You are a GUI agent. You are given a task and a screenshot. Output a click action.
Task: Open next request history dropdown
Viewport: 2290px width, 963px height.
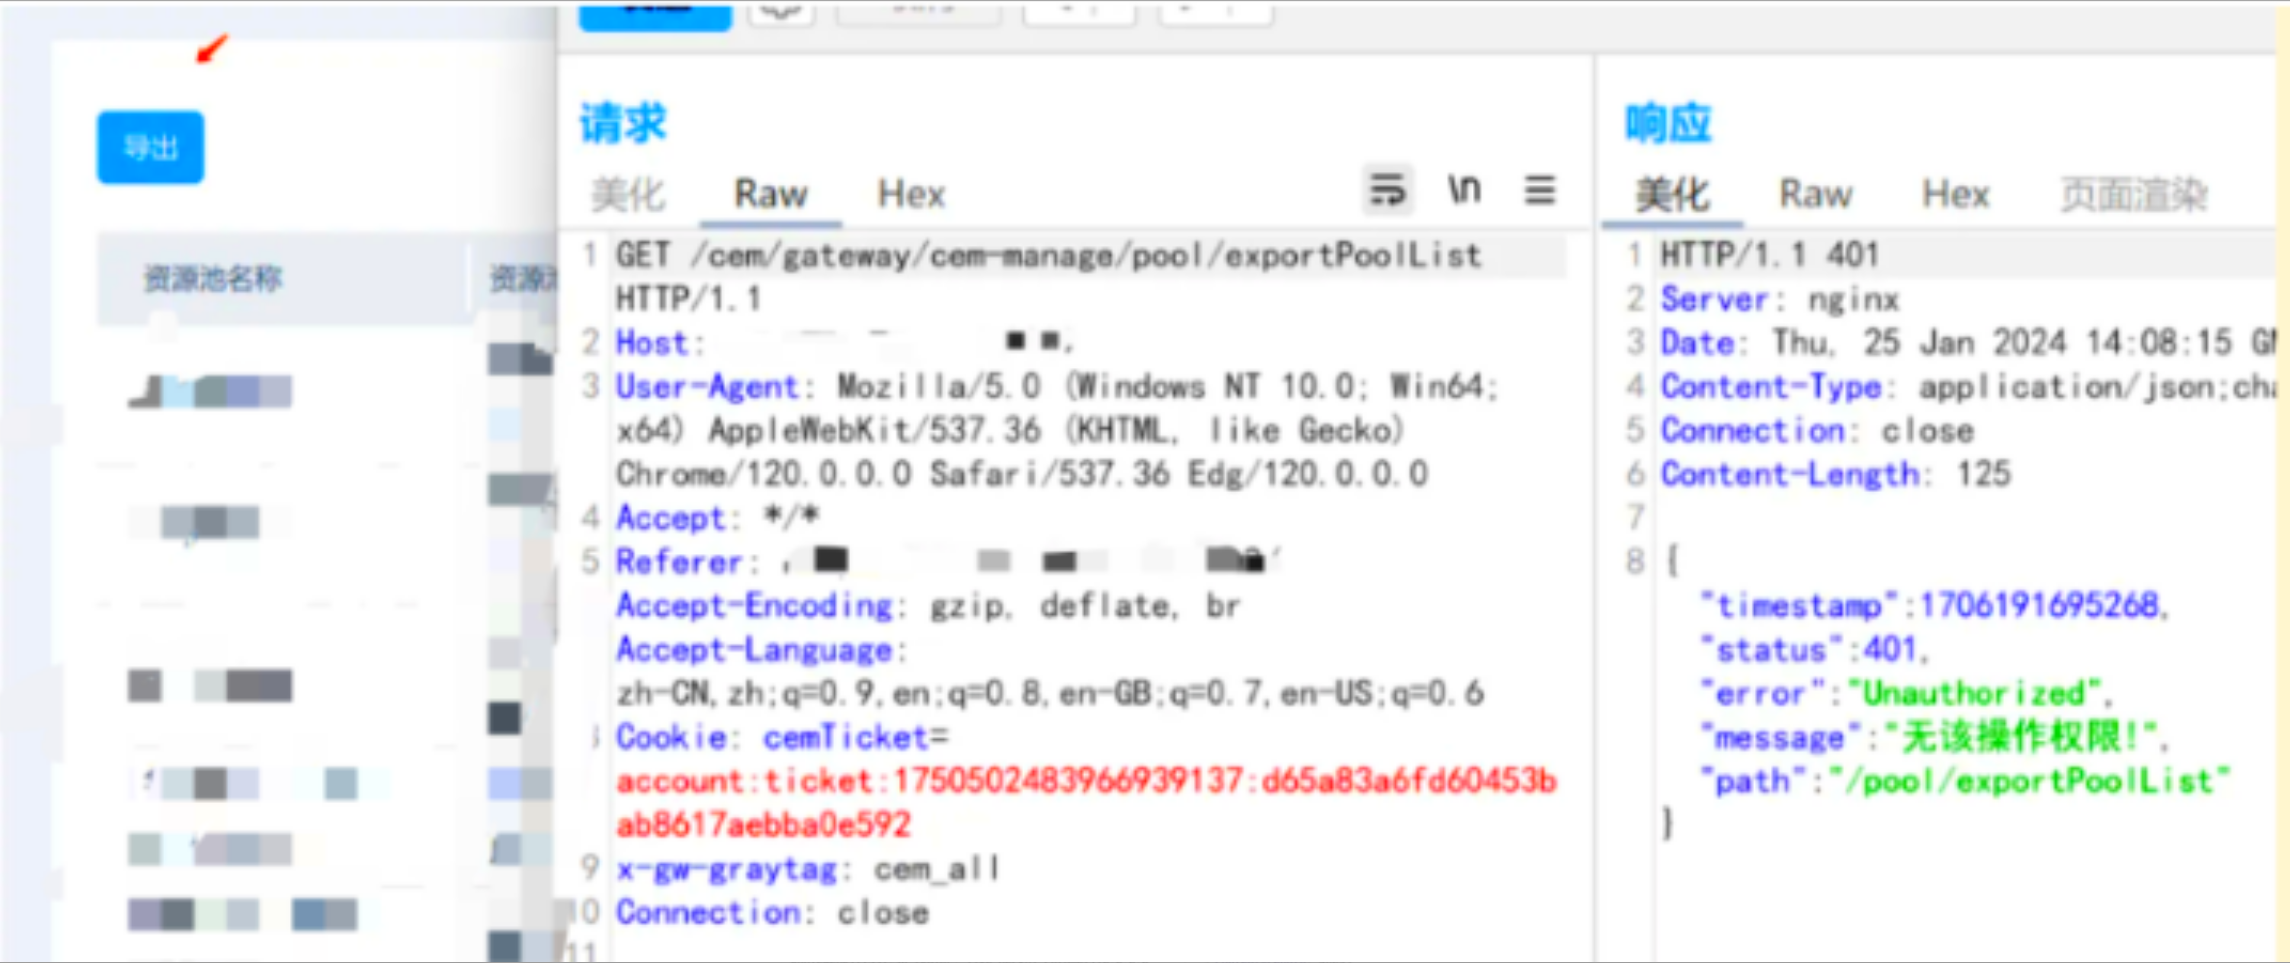[1215, 13]
